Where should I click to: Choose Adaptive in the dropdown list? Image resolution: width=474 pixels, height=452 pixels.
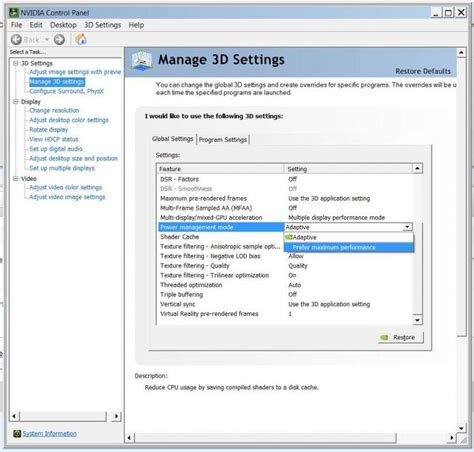pos(349,237)
